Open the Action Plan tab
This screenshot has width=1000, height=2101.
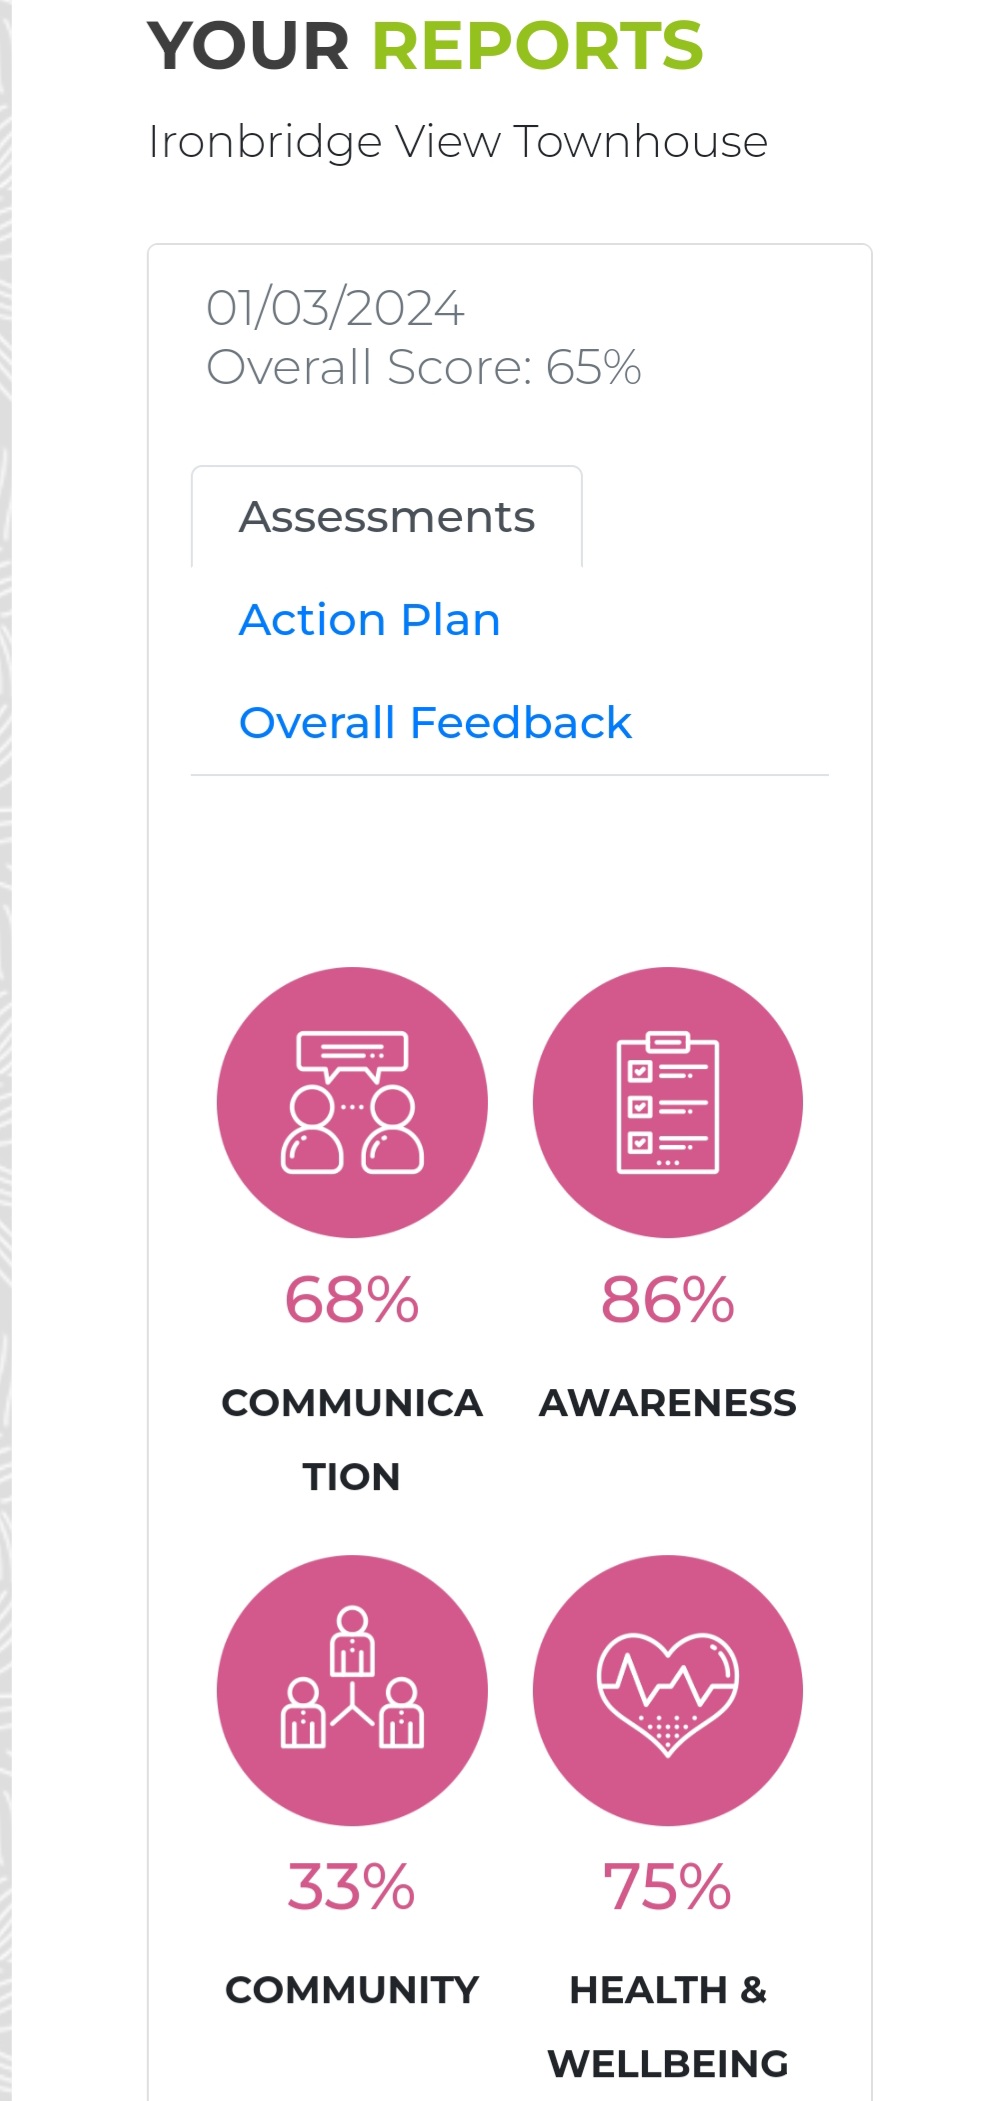369,620
